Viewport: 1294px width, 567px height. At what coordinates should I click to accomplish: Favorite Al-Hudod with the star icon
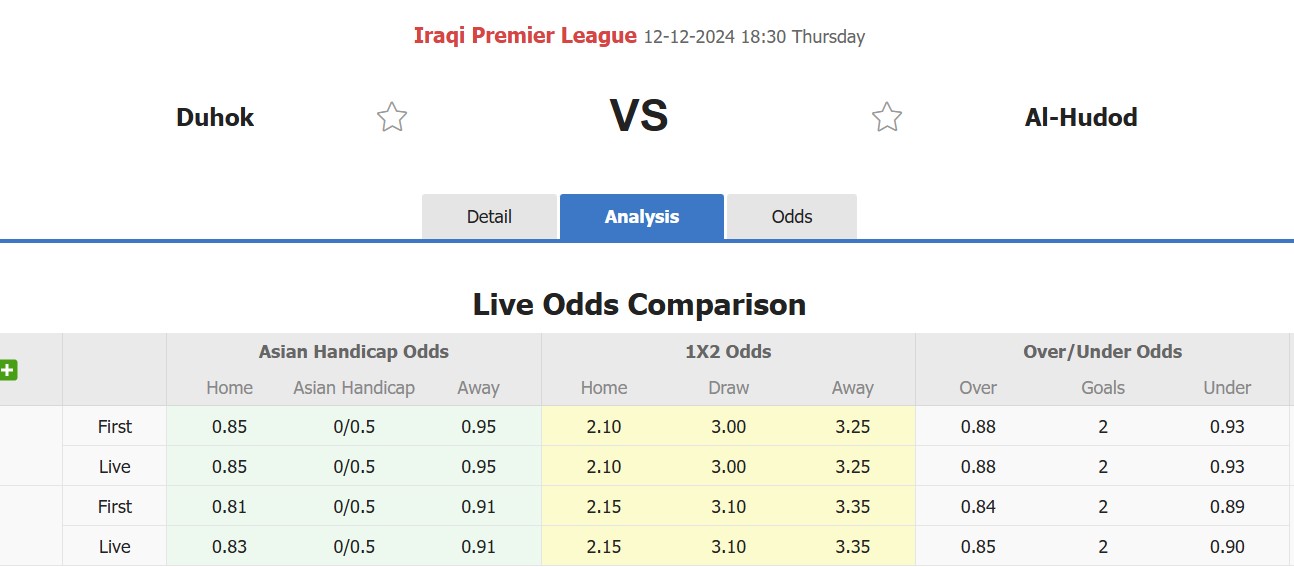(x=887, y=117)
